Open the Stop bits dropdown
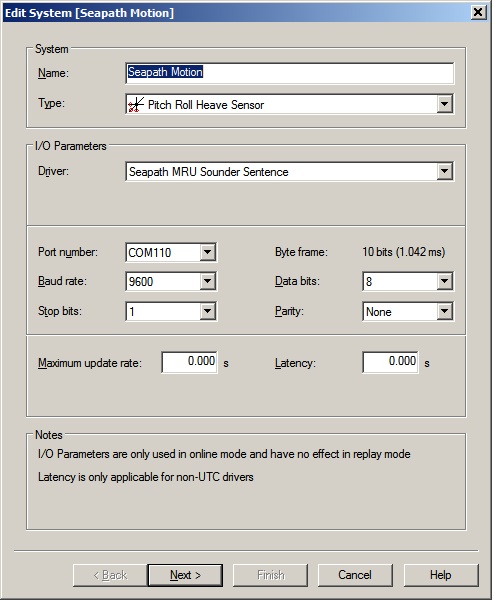Screen dimensions: 492x600 pos(207,311)
